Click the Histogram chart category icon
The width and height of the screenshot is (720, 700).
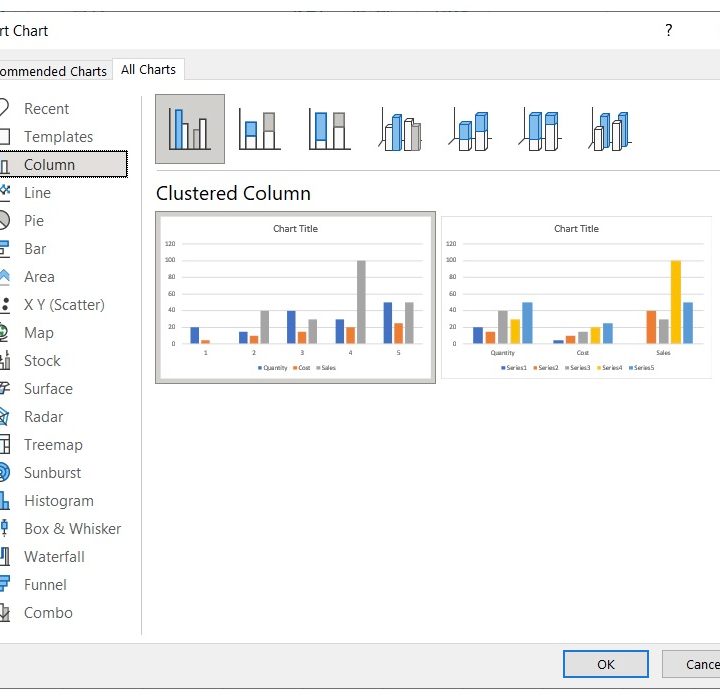pyautogui.click(x=5, y=501)
